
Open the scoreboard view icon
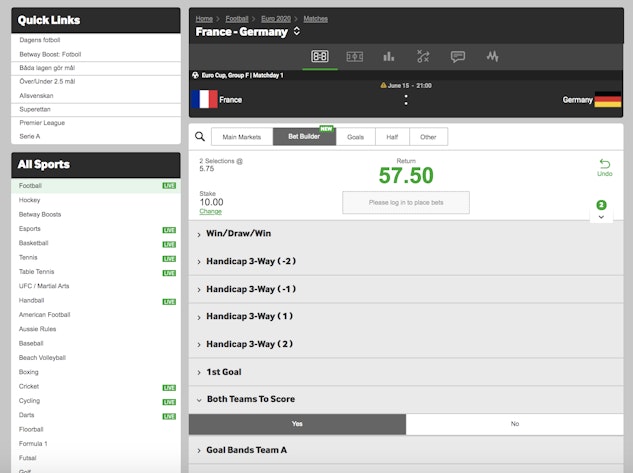(x=320, y=57)
